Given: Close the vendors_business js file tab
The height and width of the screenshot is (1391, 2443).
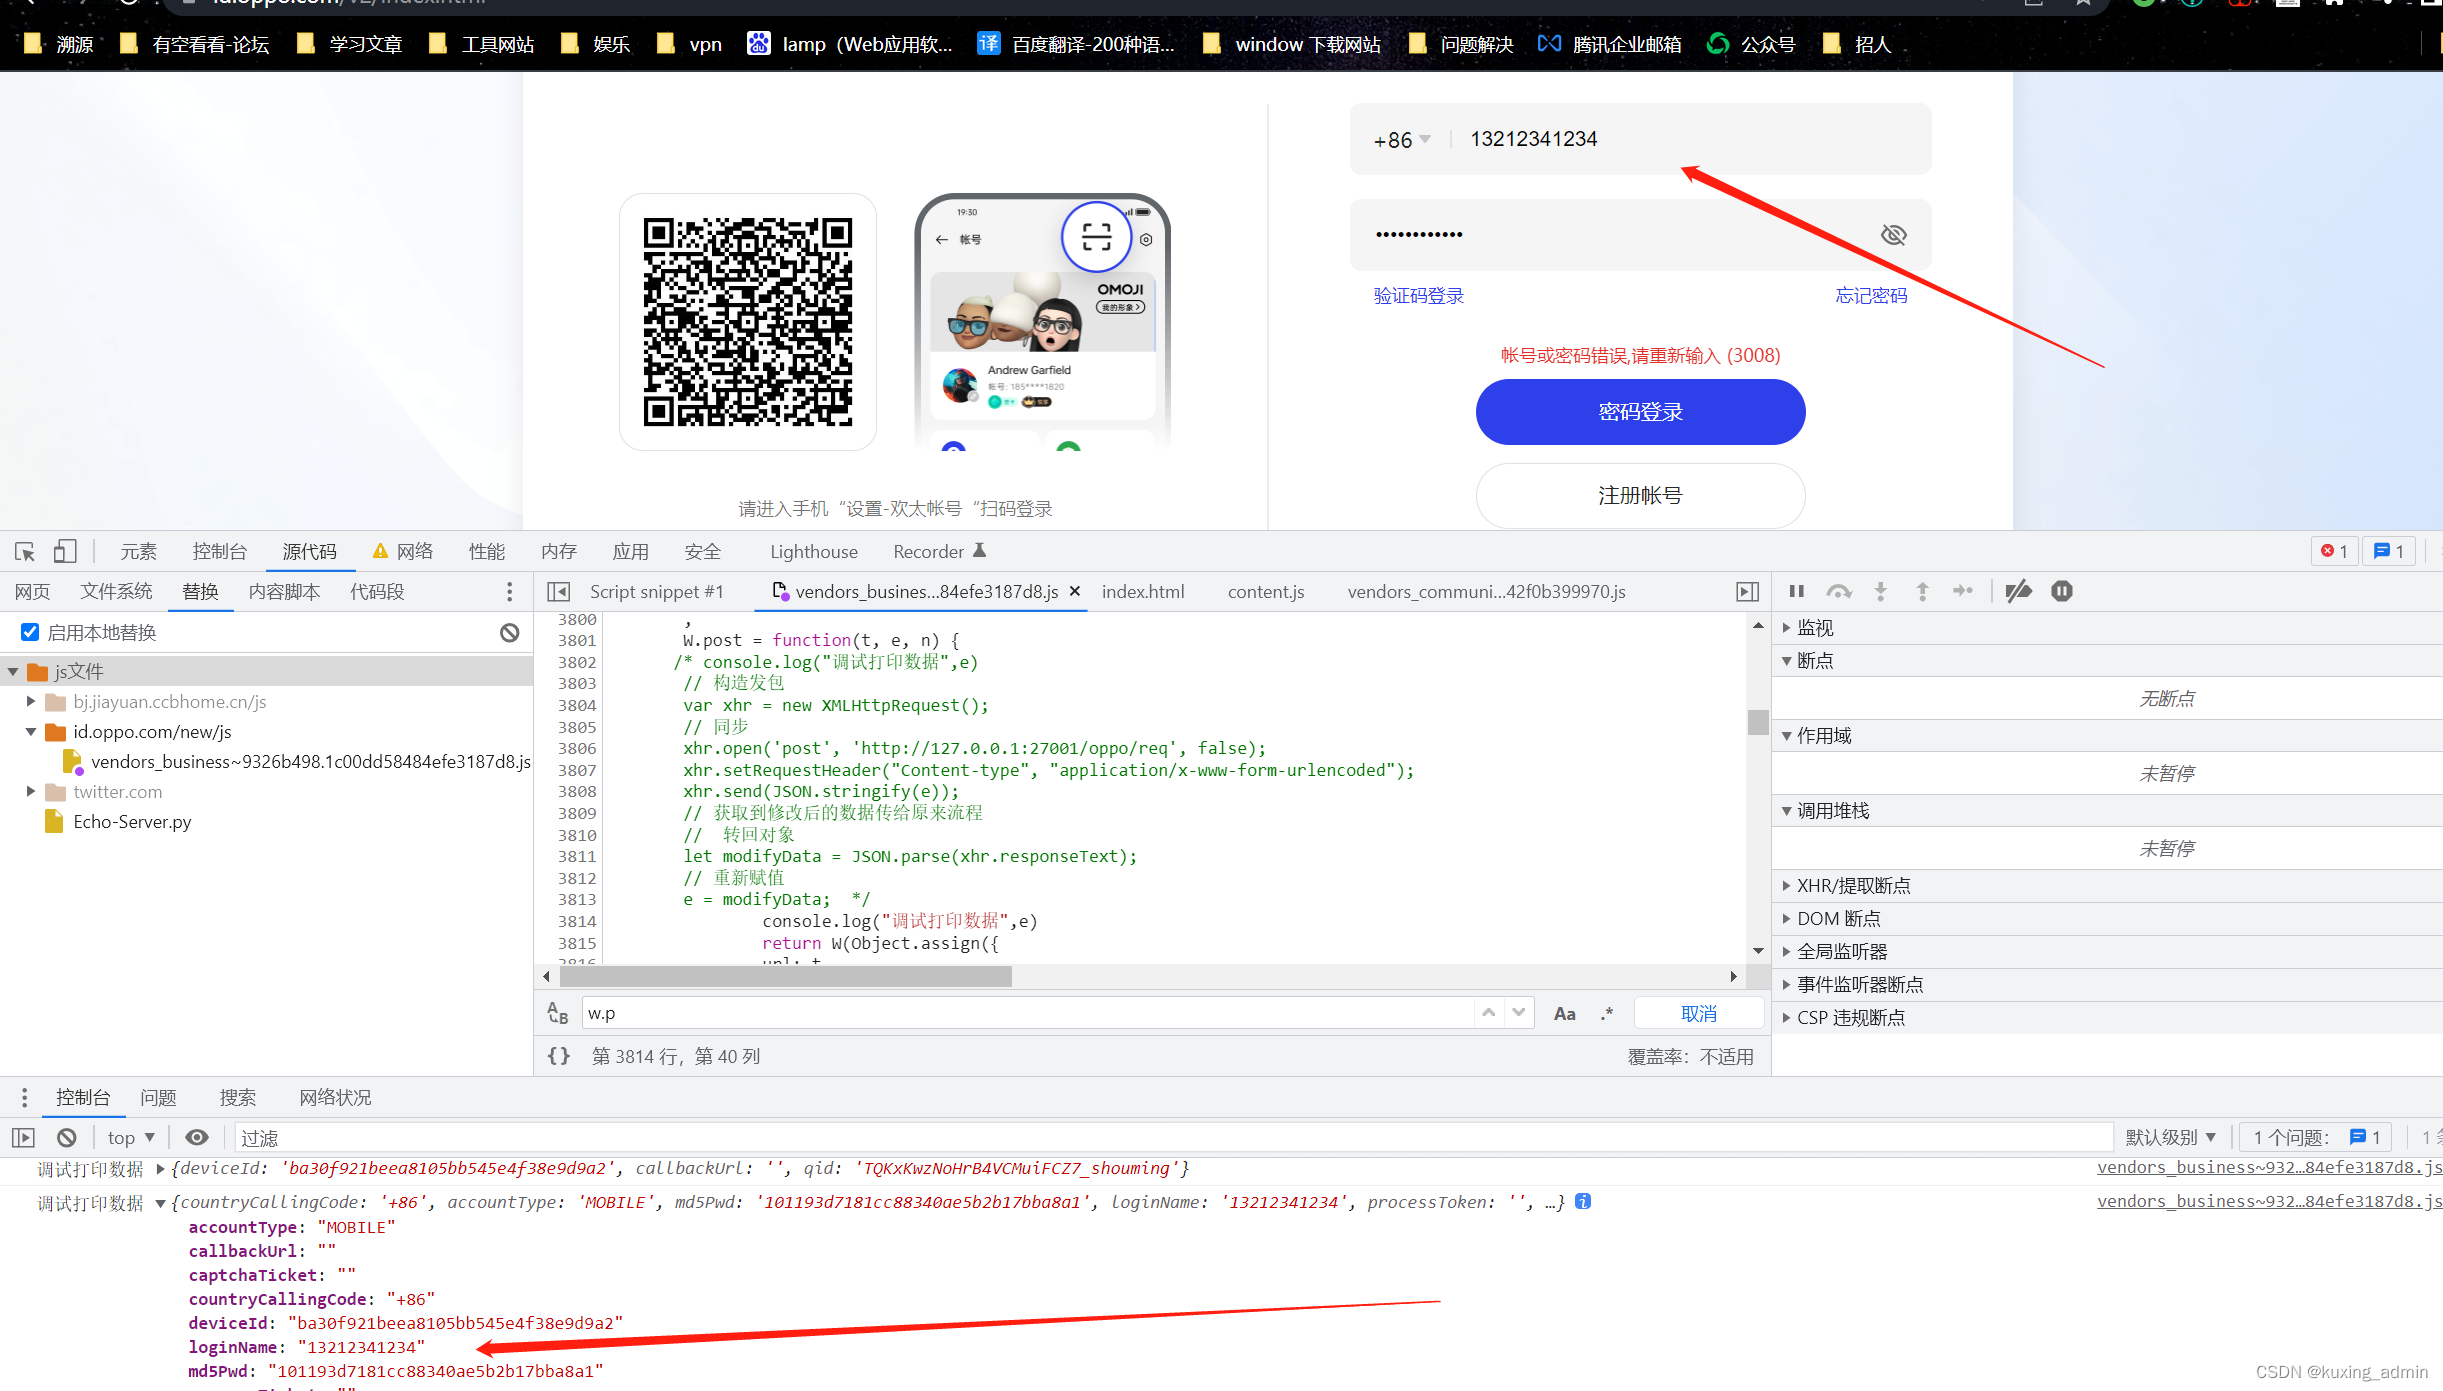Looking at the screenshot, I should click(x=1075, y=591).
